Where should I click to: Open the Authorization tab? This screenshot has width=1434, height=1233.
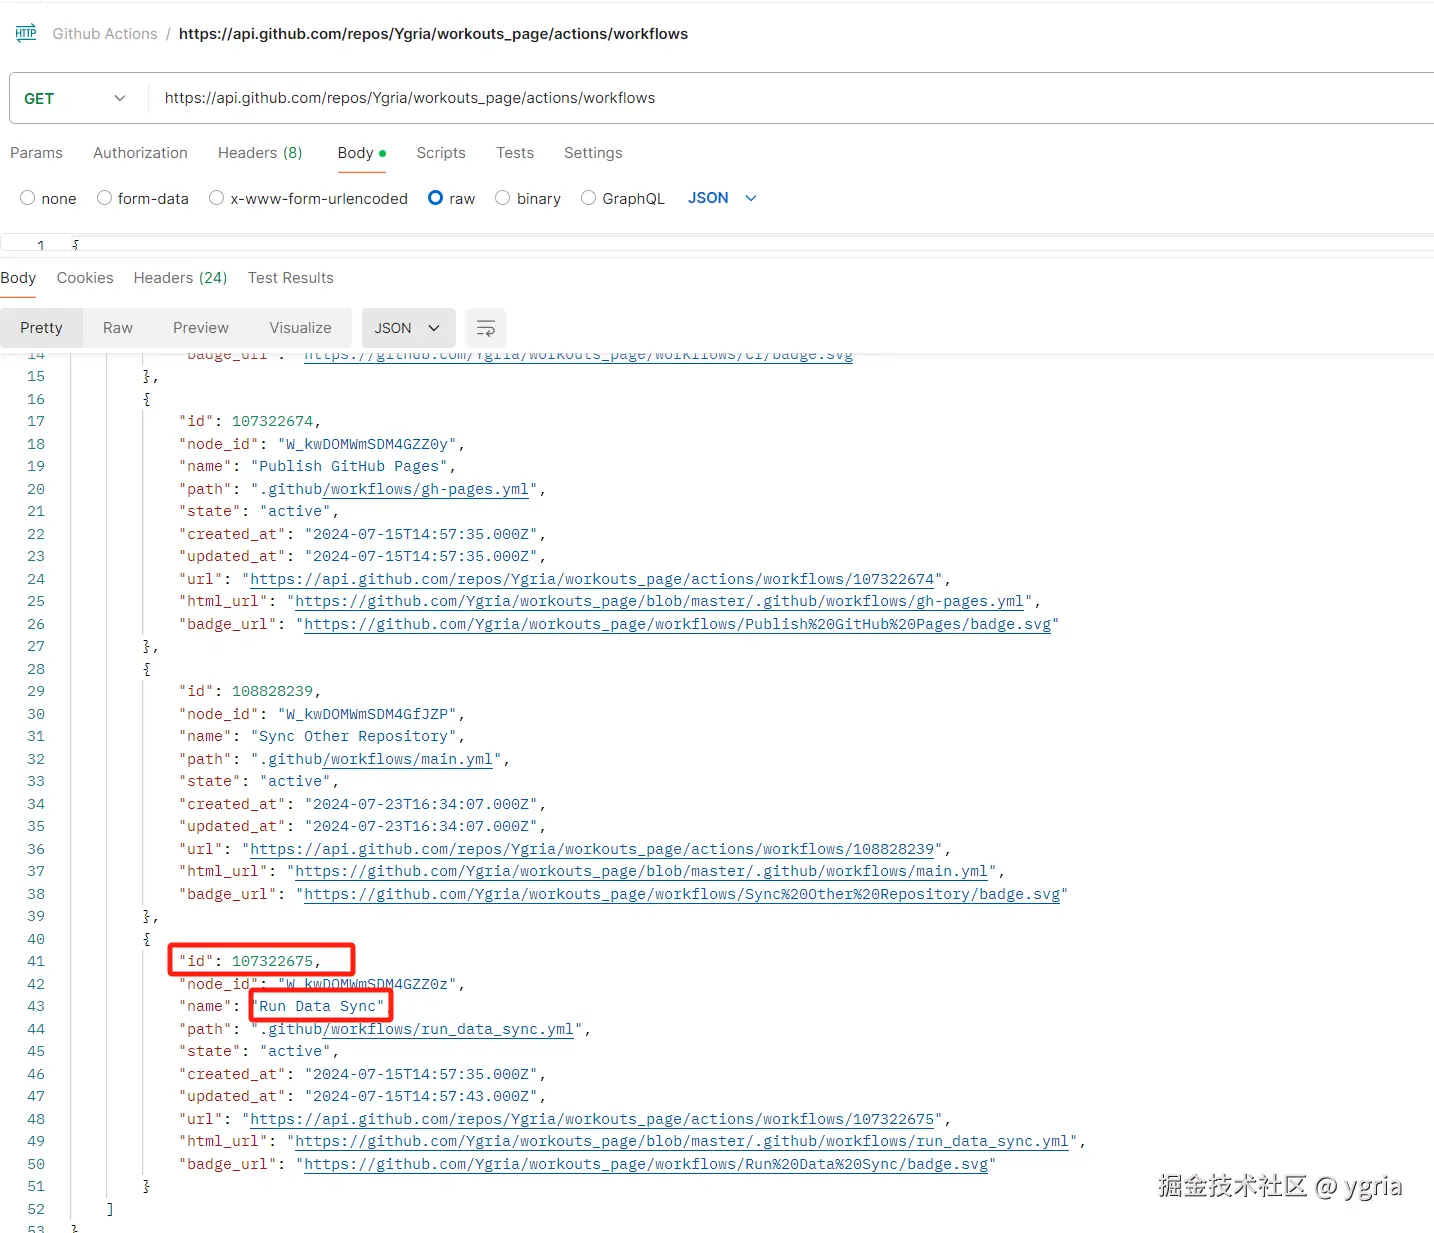click(x=140, y=153)
